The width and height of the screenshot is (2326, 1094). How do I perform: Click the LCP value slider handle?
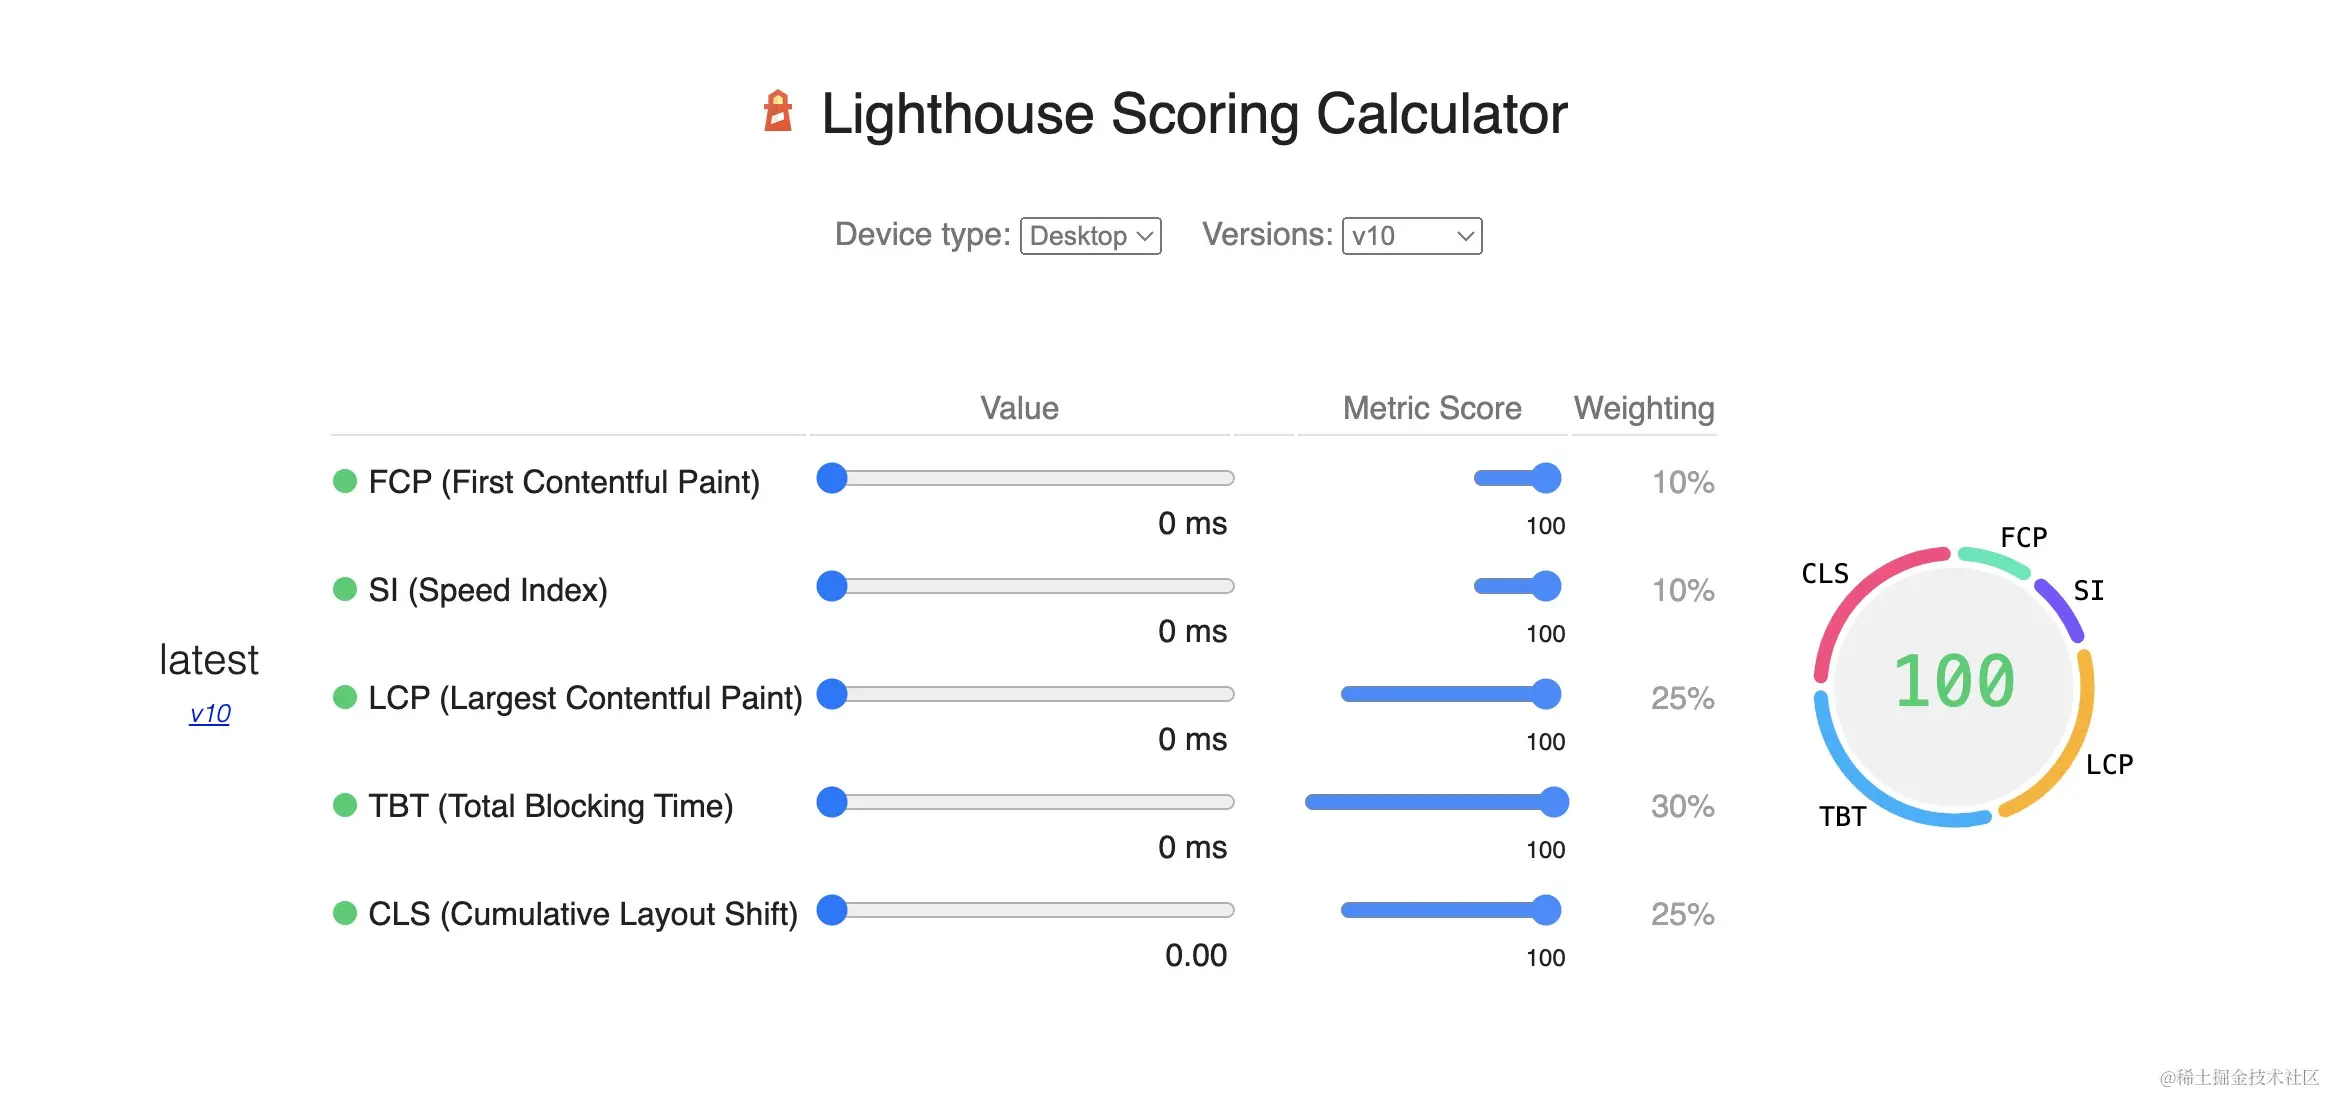832,695
